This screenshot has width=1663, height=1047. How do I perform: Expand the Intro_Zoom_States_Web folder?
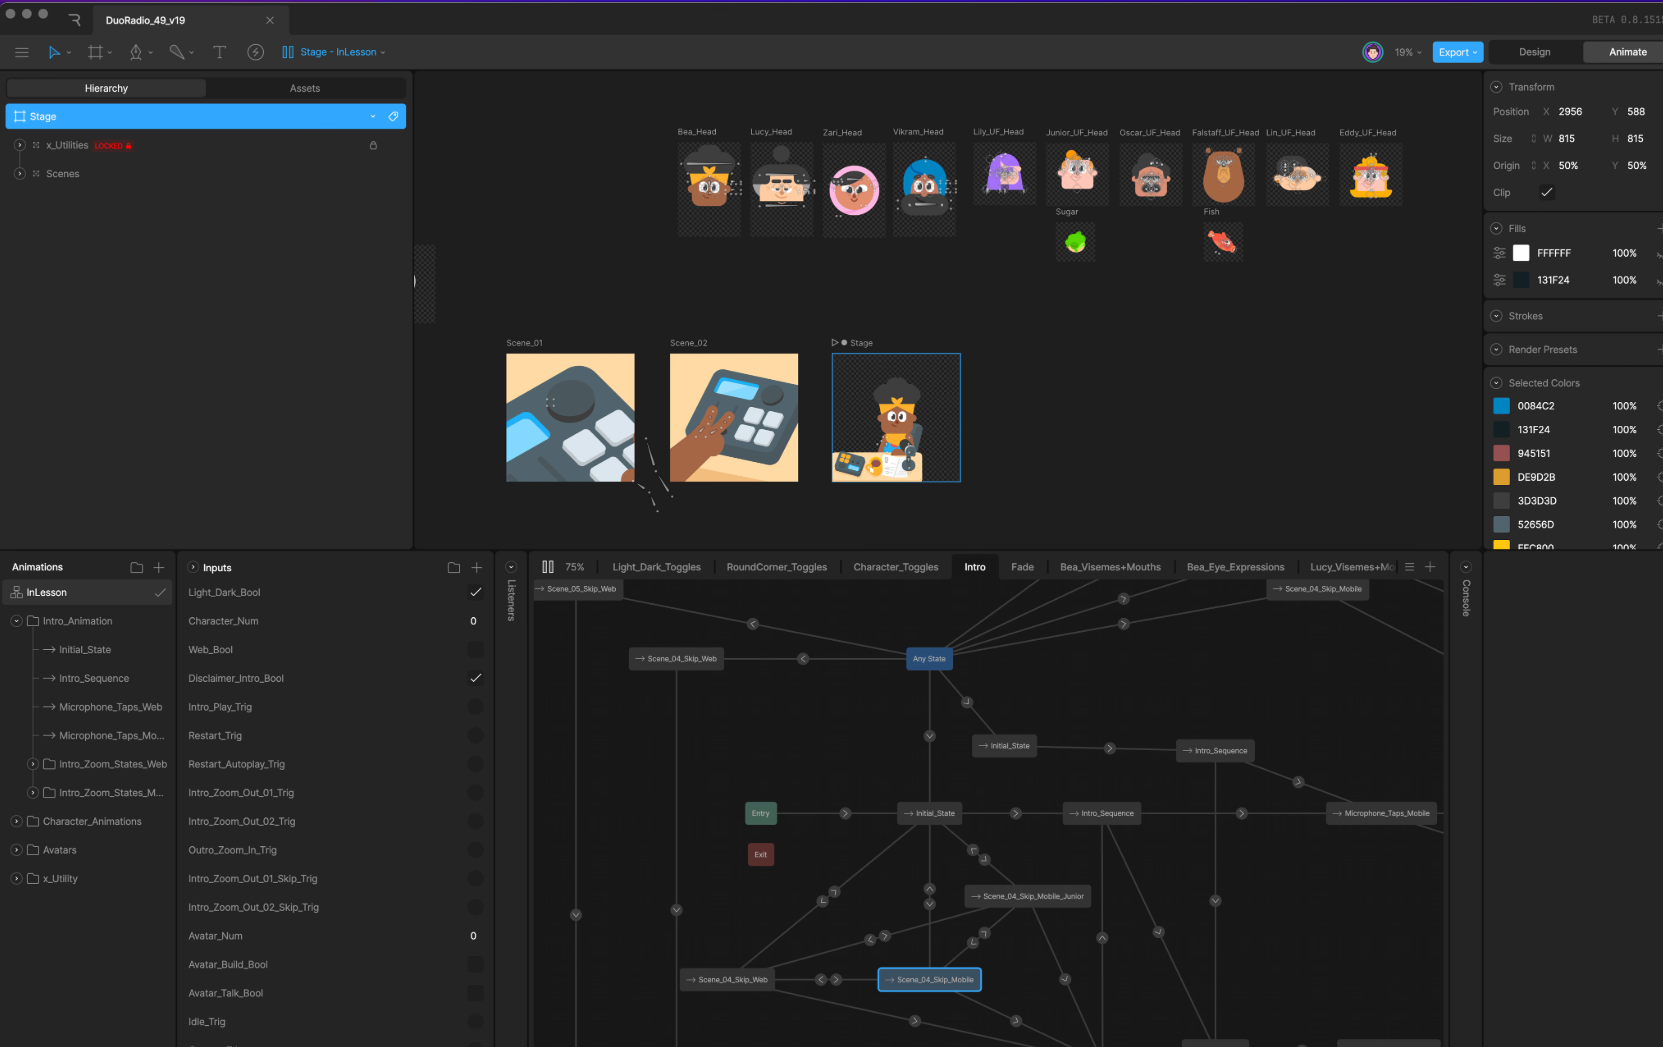33,765
